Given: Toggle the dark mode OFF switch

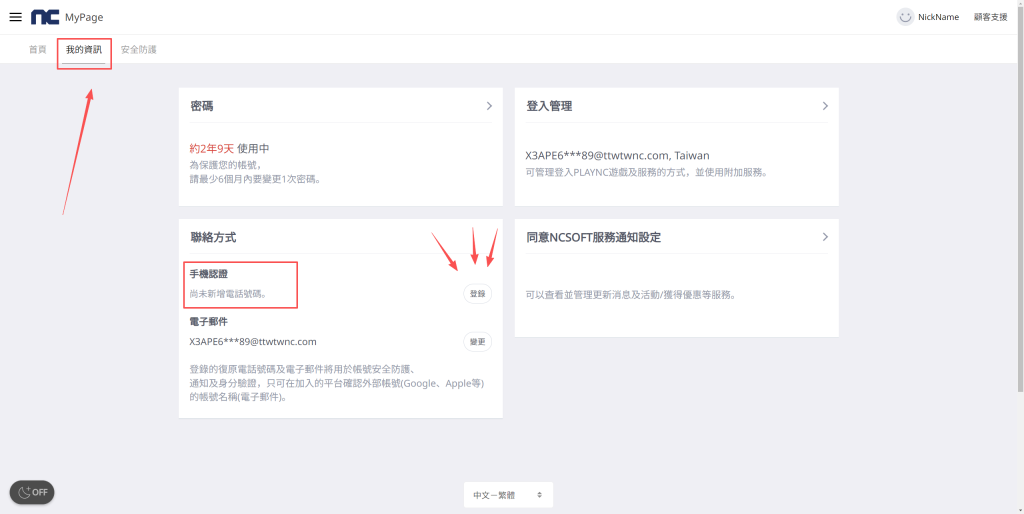Looking at the screenshot, I should click(32, 492).
